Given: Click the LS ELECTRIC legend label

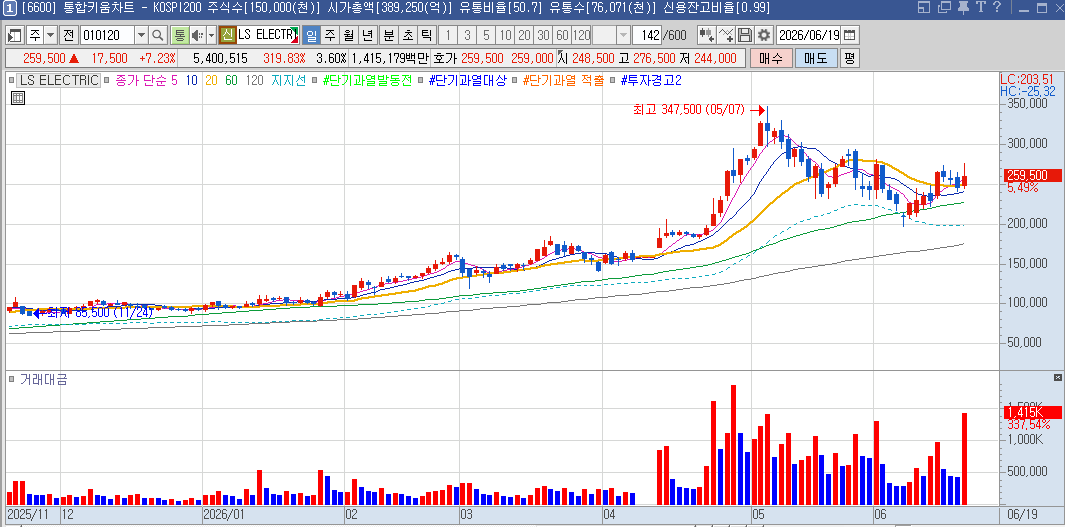Looking at the screenshot, I should (x=58, y=80).
